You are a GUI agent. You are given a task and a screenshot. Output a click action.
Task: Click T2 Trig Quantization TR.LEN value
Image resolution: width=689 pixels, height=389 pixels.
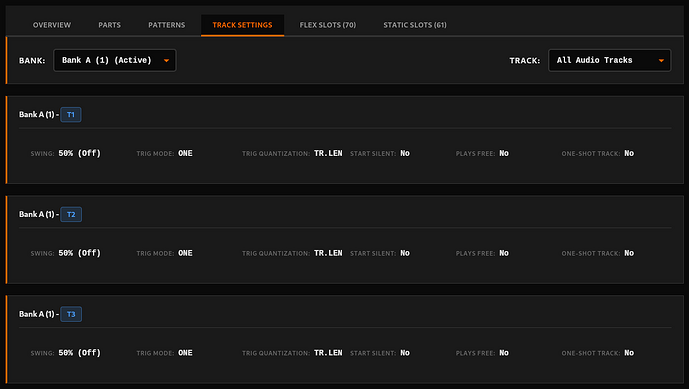pos(328,253)
